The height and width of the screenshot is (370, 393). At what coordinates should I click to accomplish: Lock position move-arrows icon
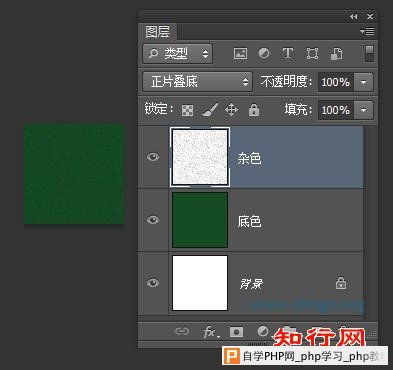point(231,109)
